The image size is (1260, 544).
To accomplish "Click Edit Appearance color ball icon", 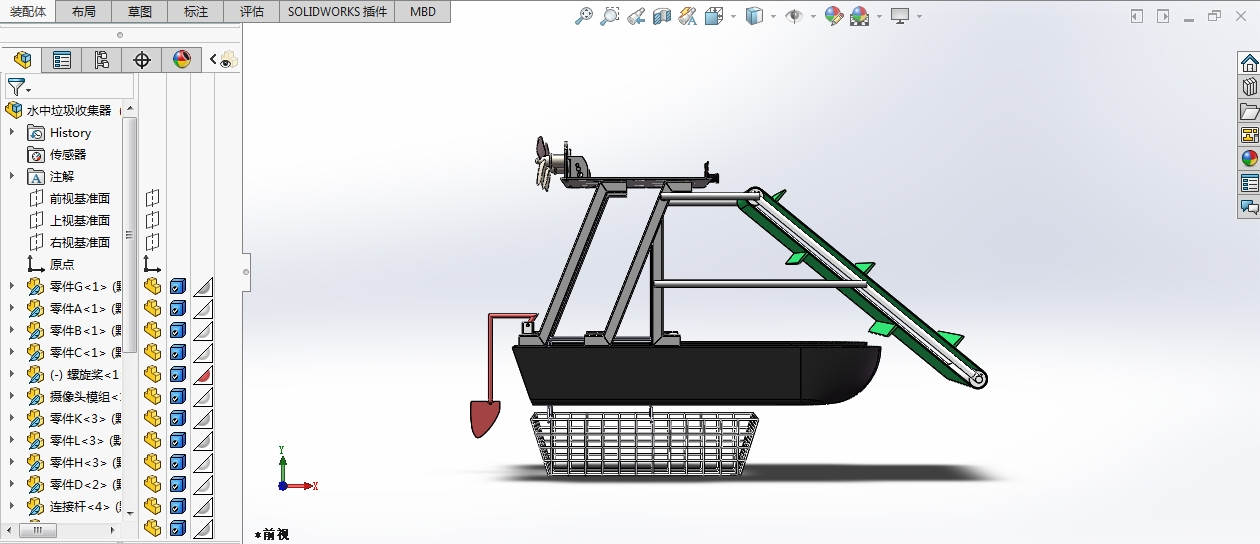I will coord(834,16).
